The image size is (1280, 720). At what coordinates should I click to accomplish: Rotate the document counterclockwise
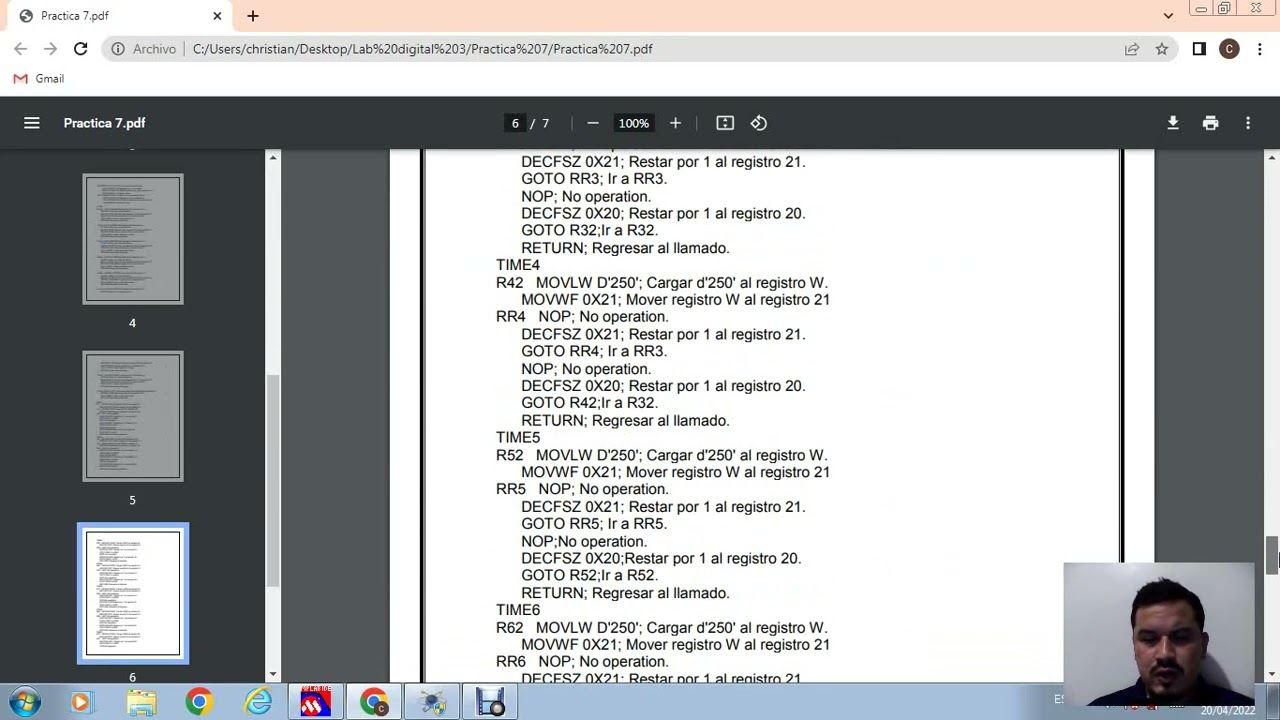click(759, 123)
